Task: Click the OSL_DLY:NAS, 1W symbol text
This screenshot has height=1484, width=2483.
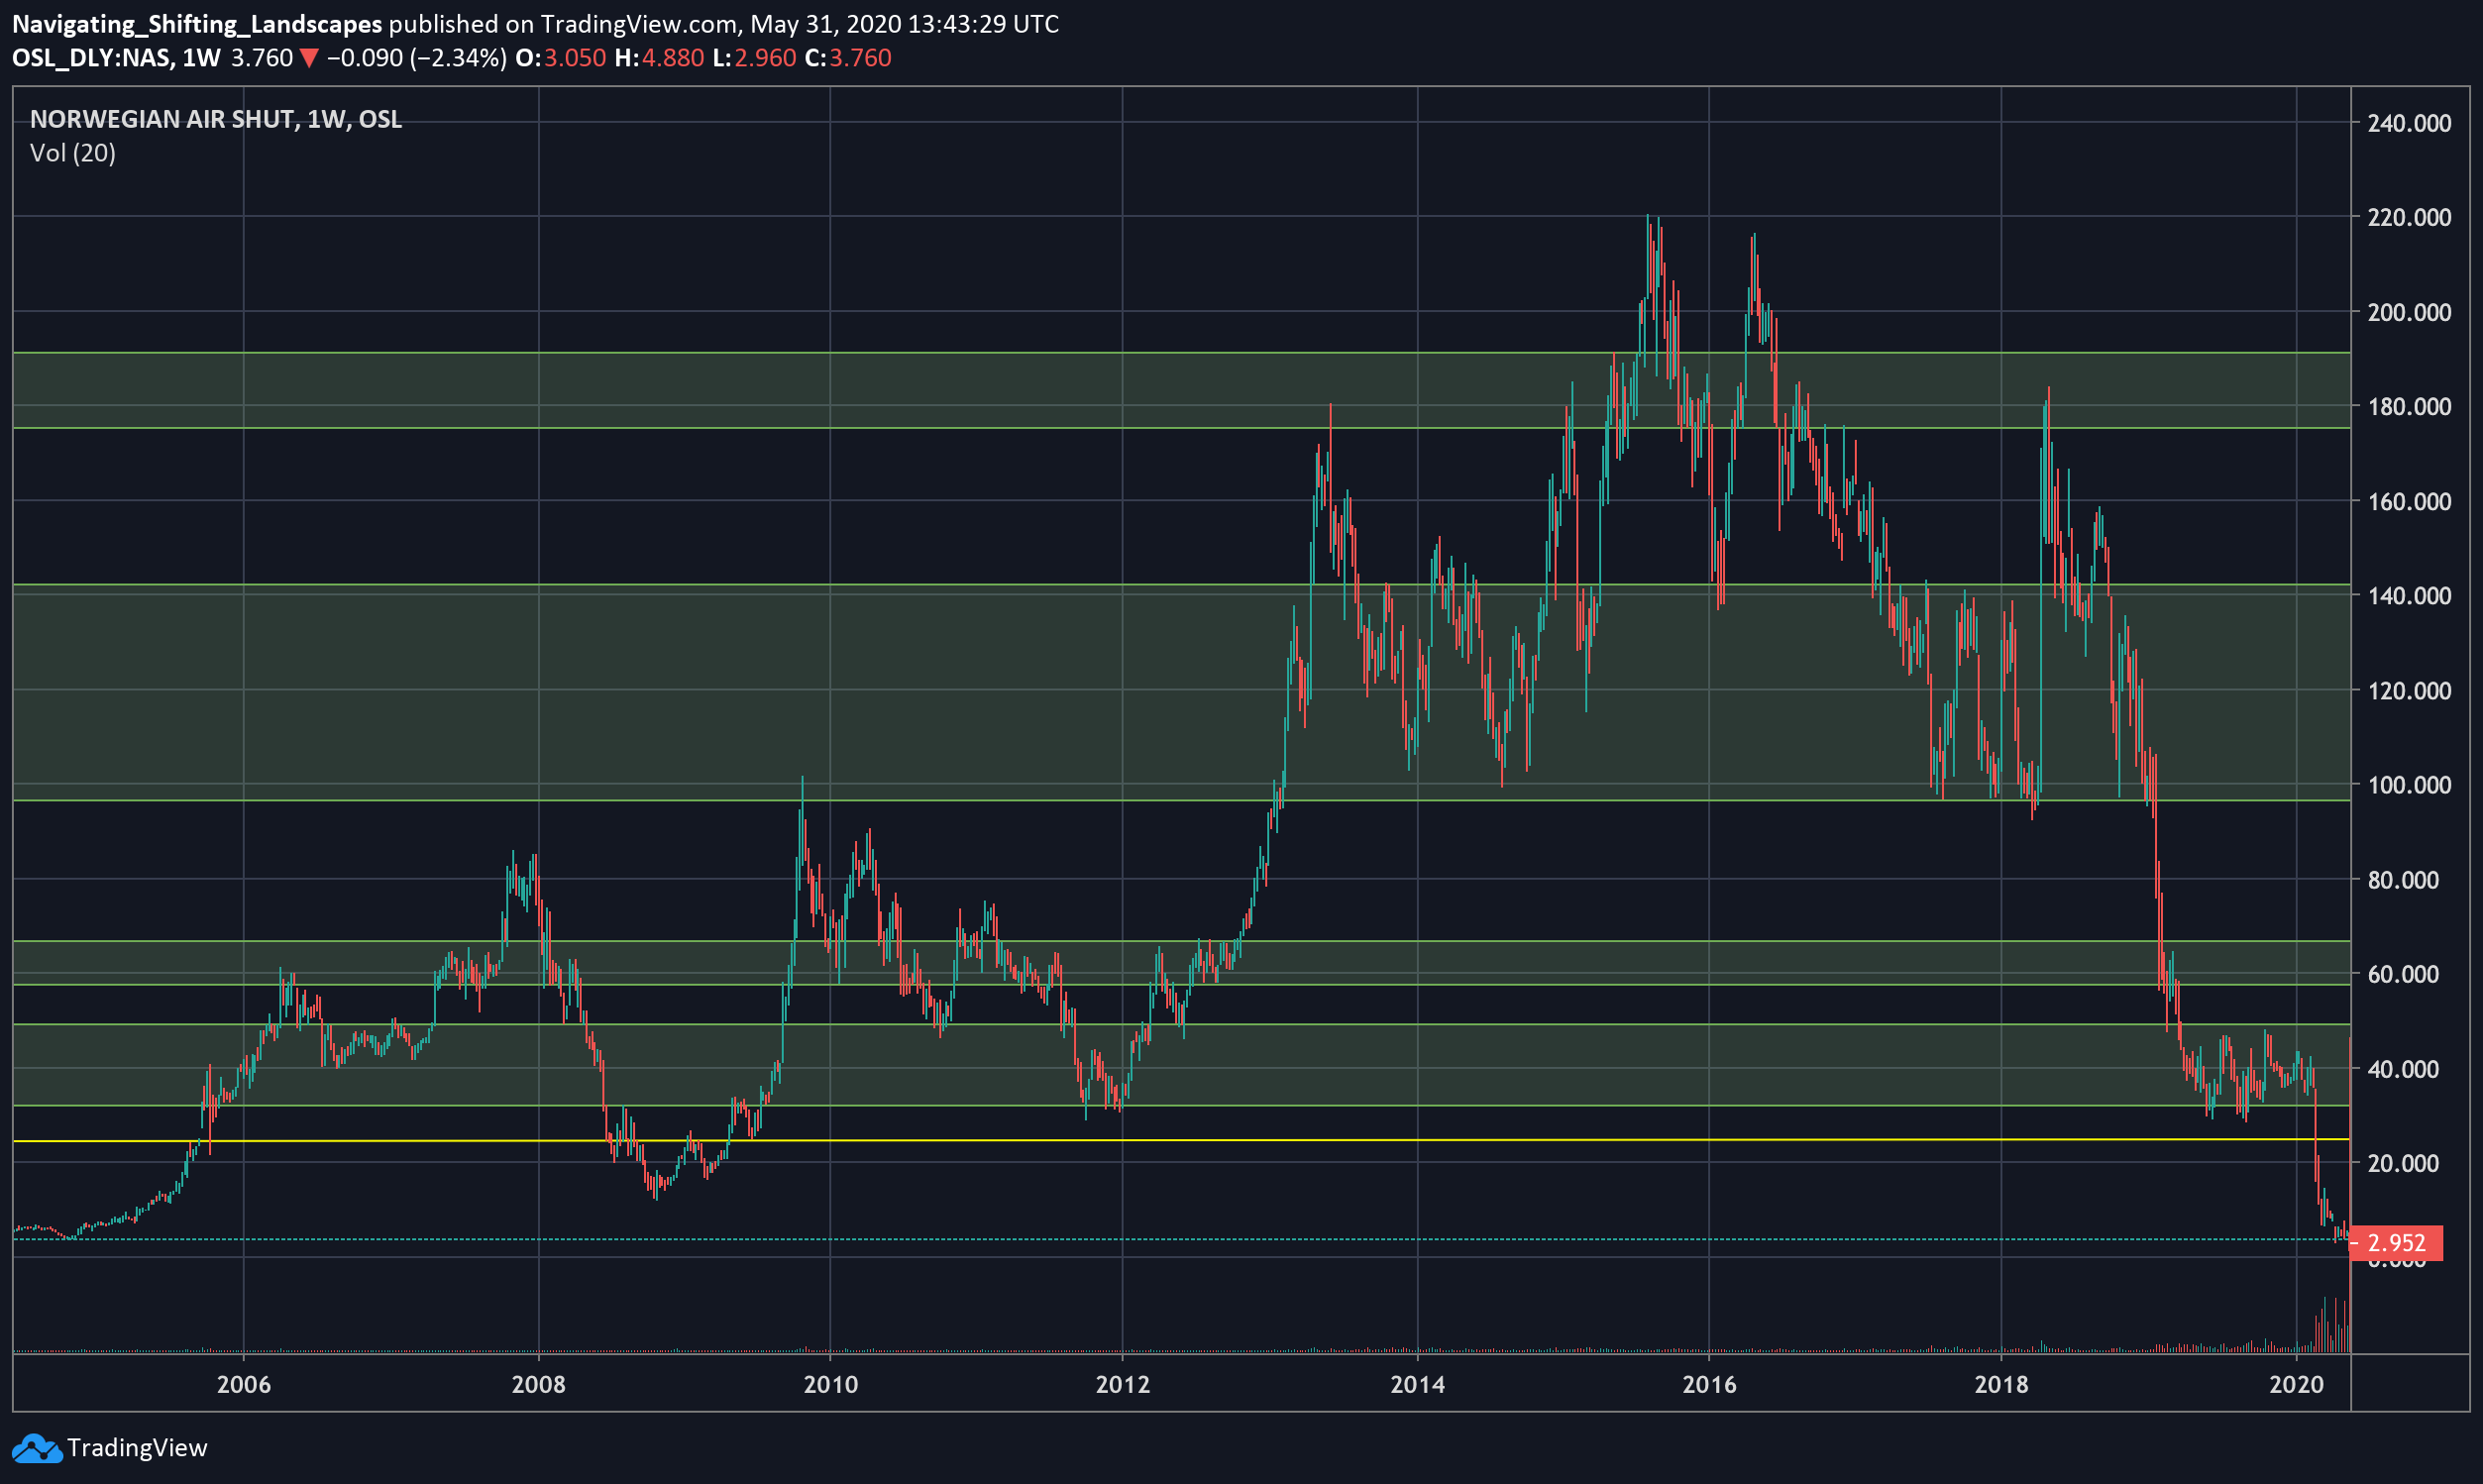Action: pyautogui.click(x=116, y=58)
